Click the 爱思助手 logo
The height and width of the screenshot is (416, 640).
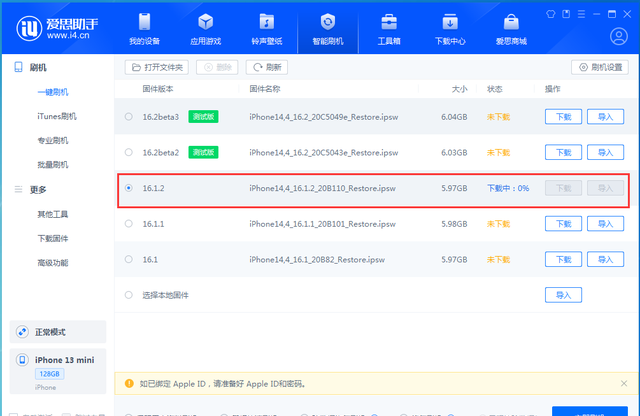pos(57,29)
